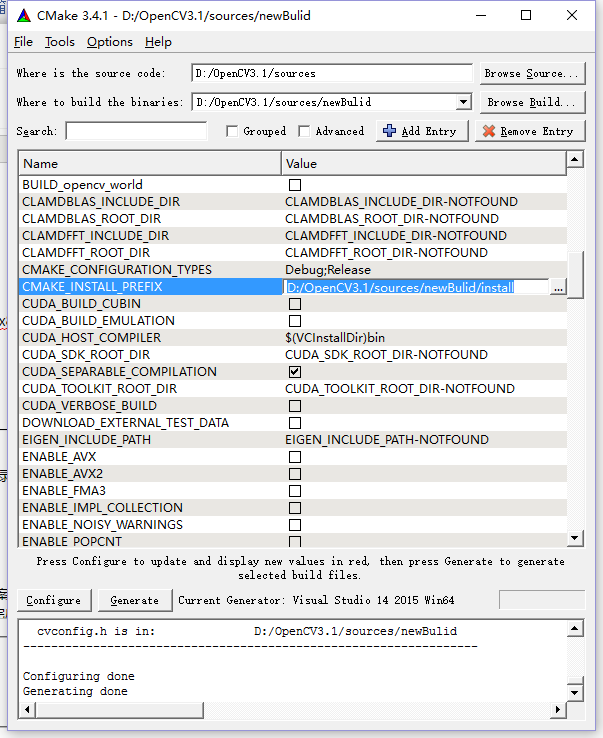The image size is (603, 738).
Task: Click the CMAKE_INSTALL_PREFIX value field
Action: [x=416, y=287]
